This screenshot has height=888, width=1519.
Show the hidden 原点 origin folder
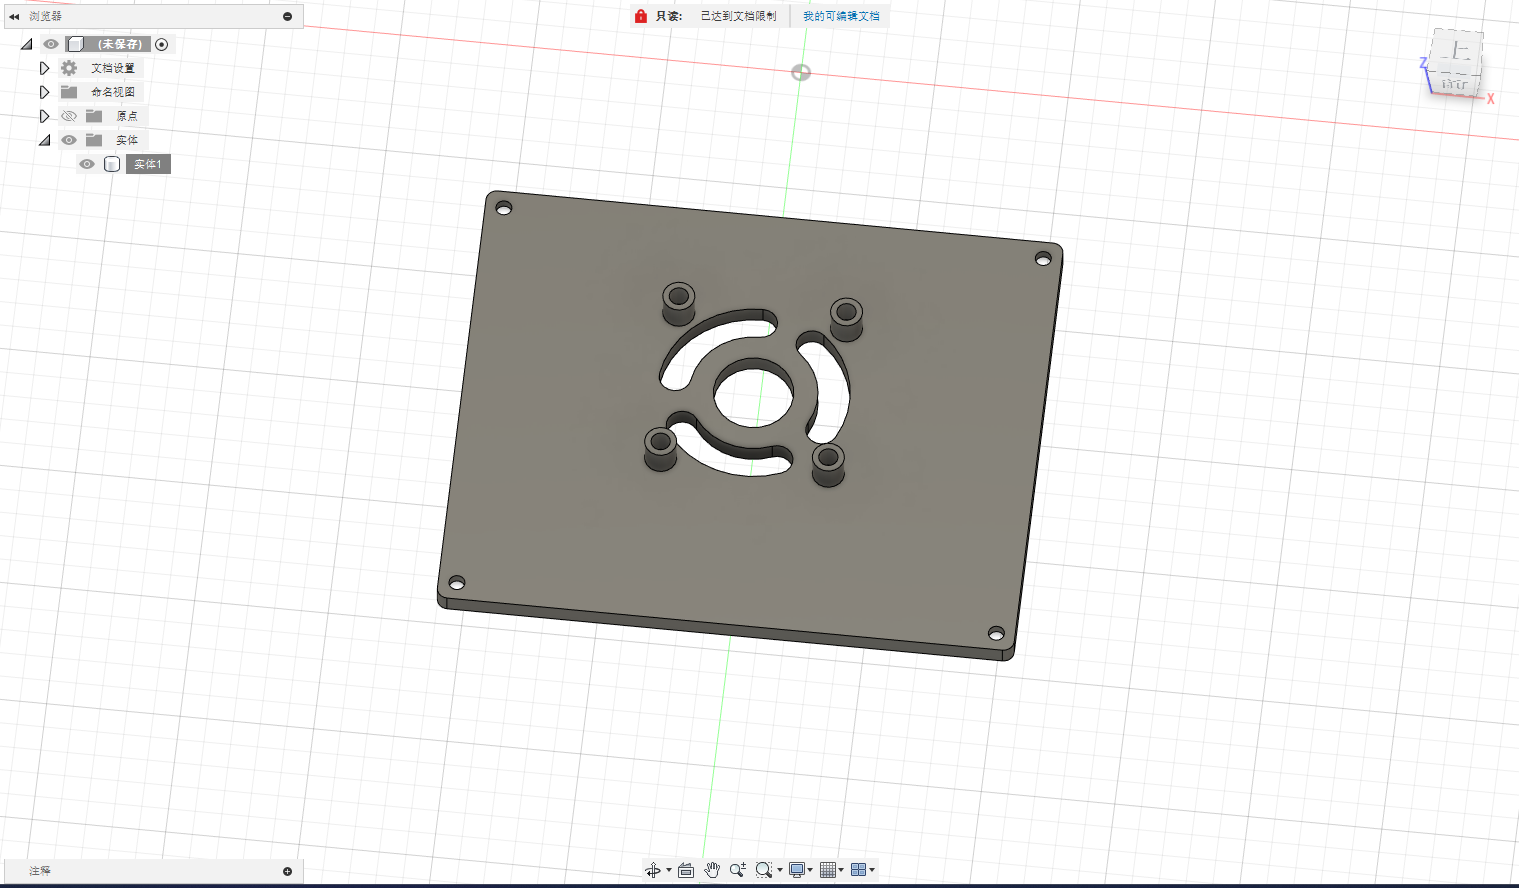(69, 116)
